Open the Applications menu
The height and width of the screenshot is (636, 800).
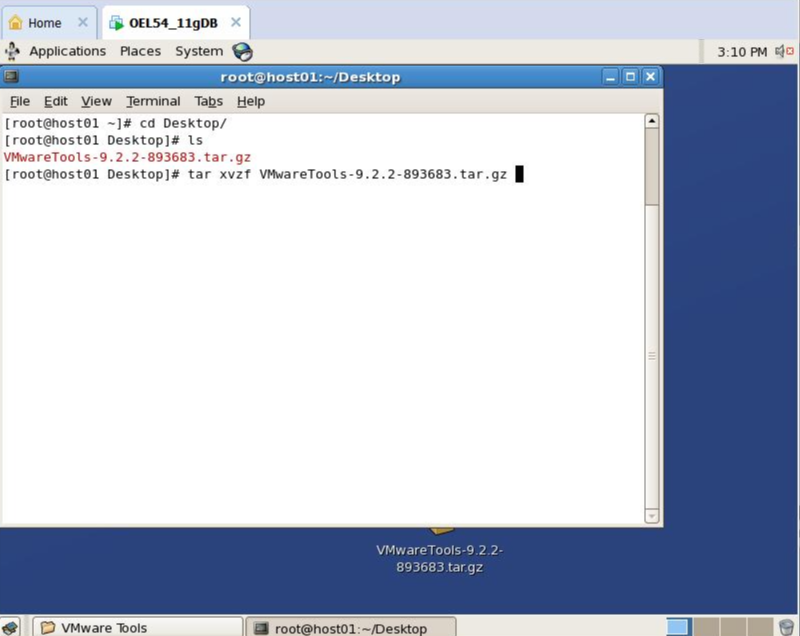pos(67,52)
